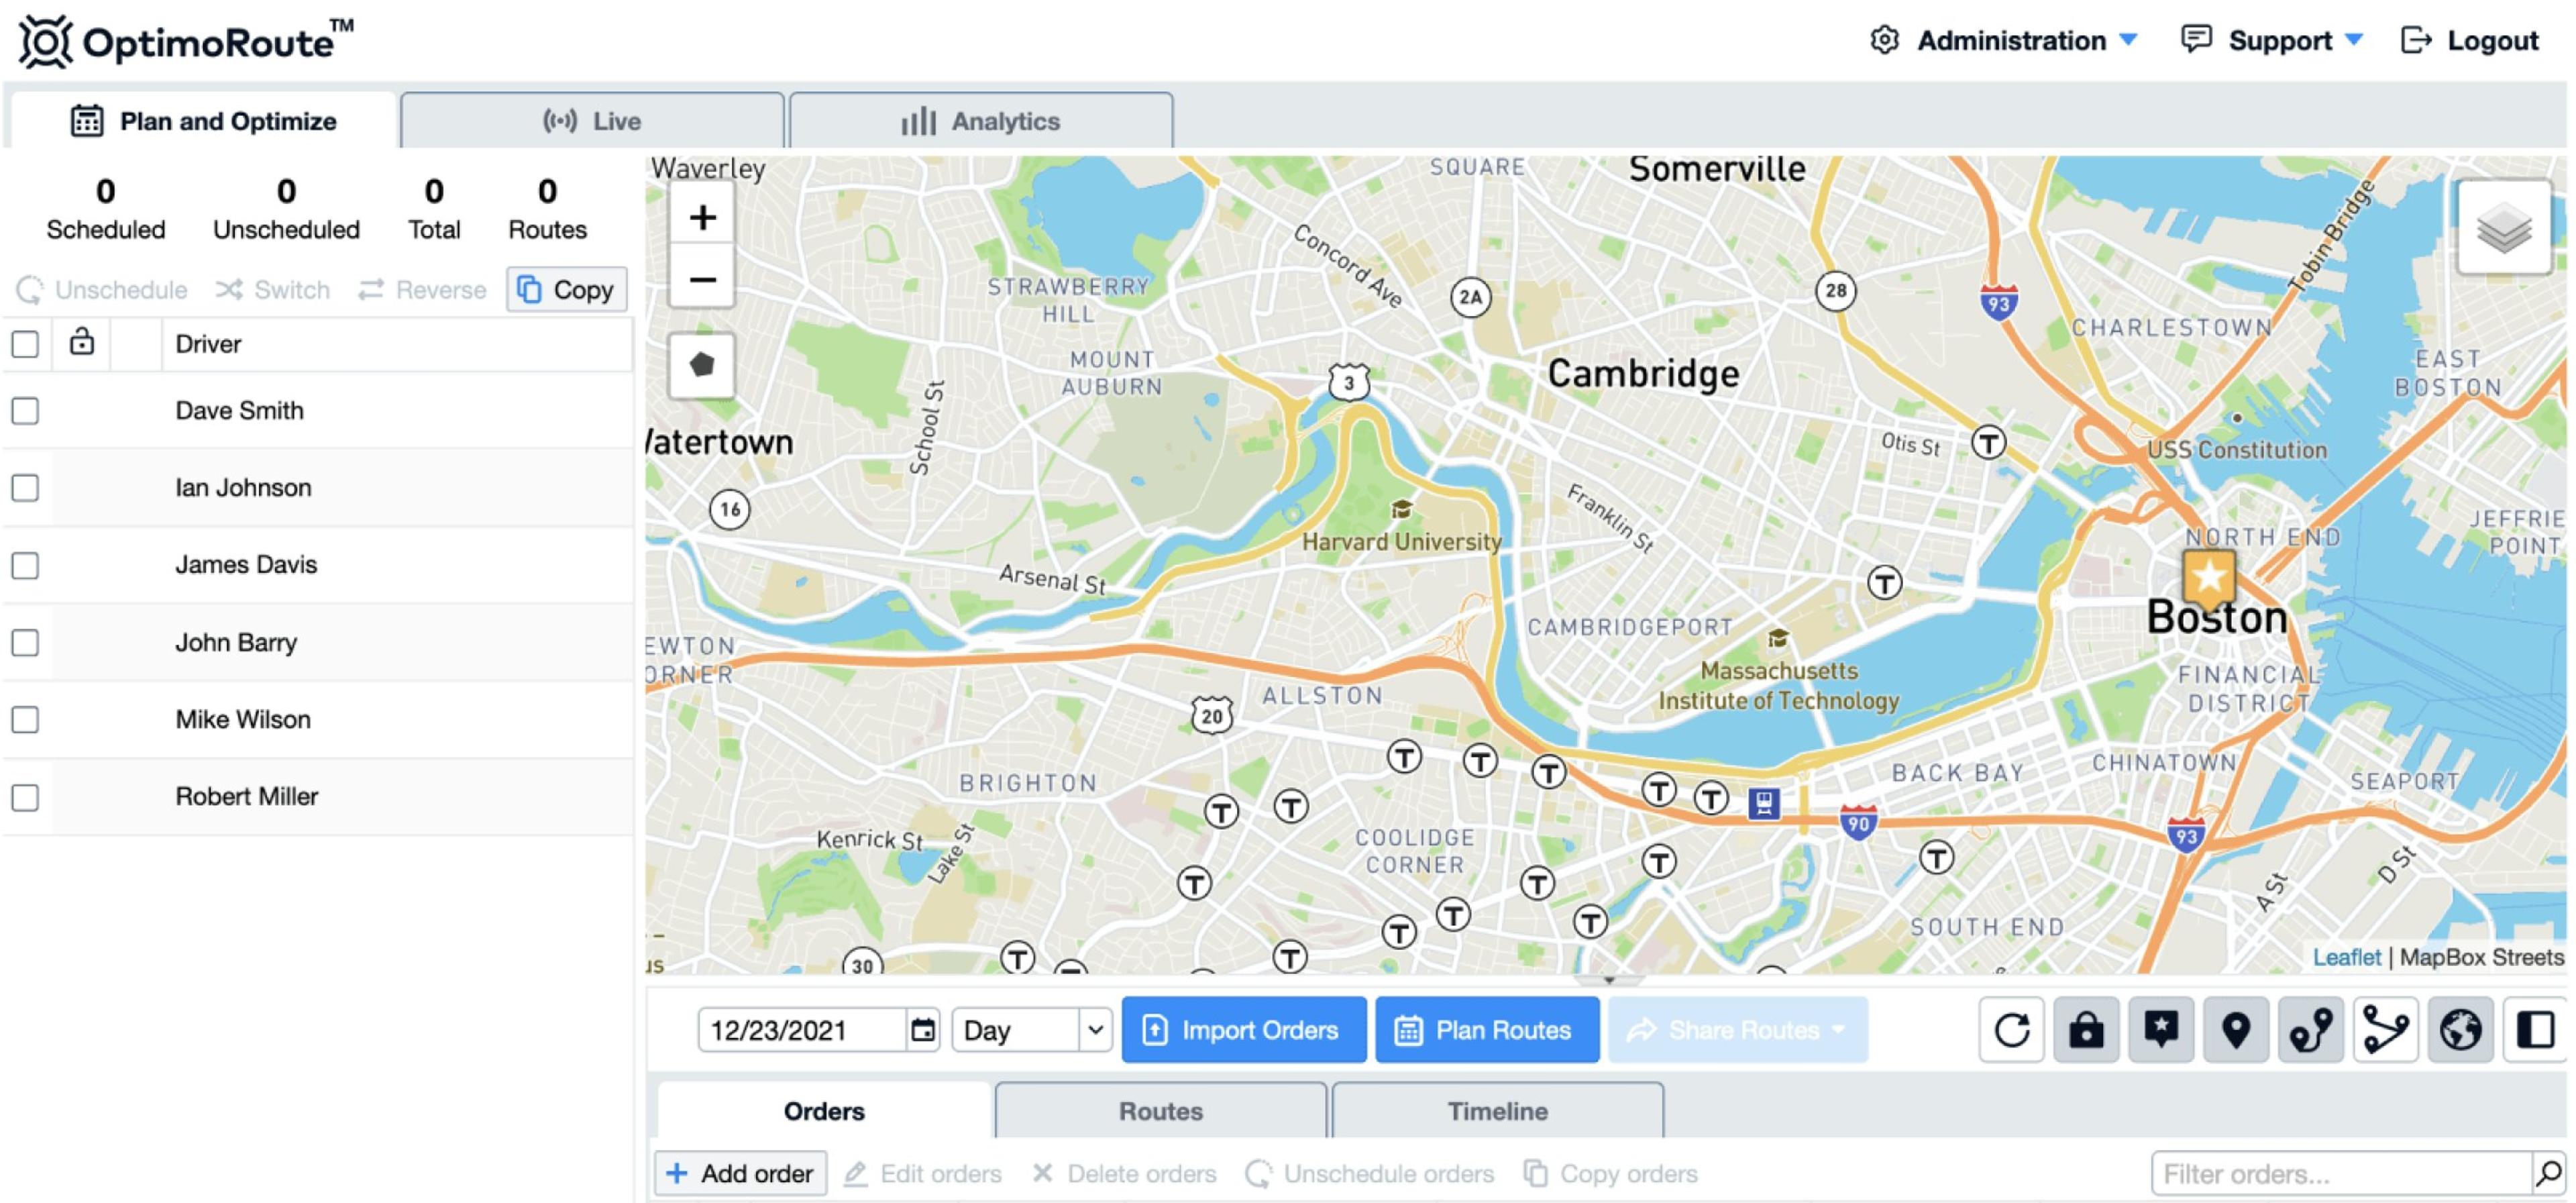The image size is (2576, 1203).
Task: Click the sidebar panel toggle icon
Action: [2536, 1030]
